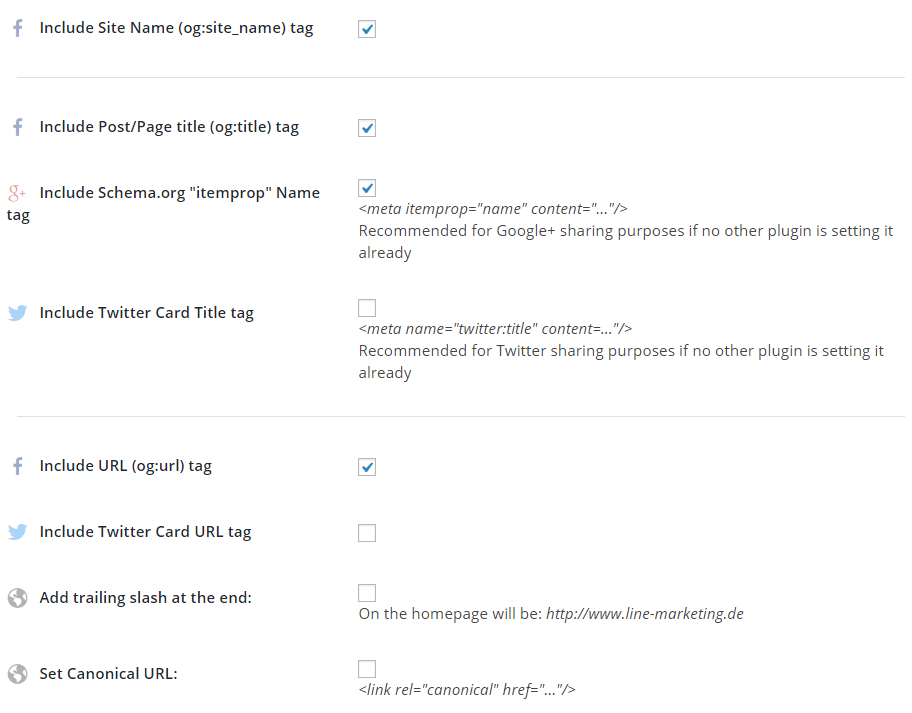Click the Set Canonical URL label text
Viewport: 912px width, 713px height.
(x=108, y=673)
